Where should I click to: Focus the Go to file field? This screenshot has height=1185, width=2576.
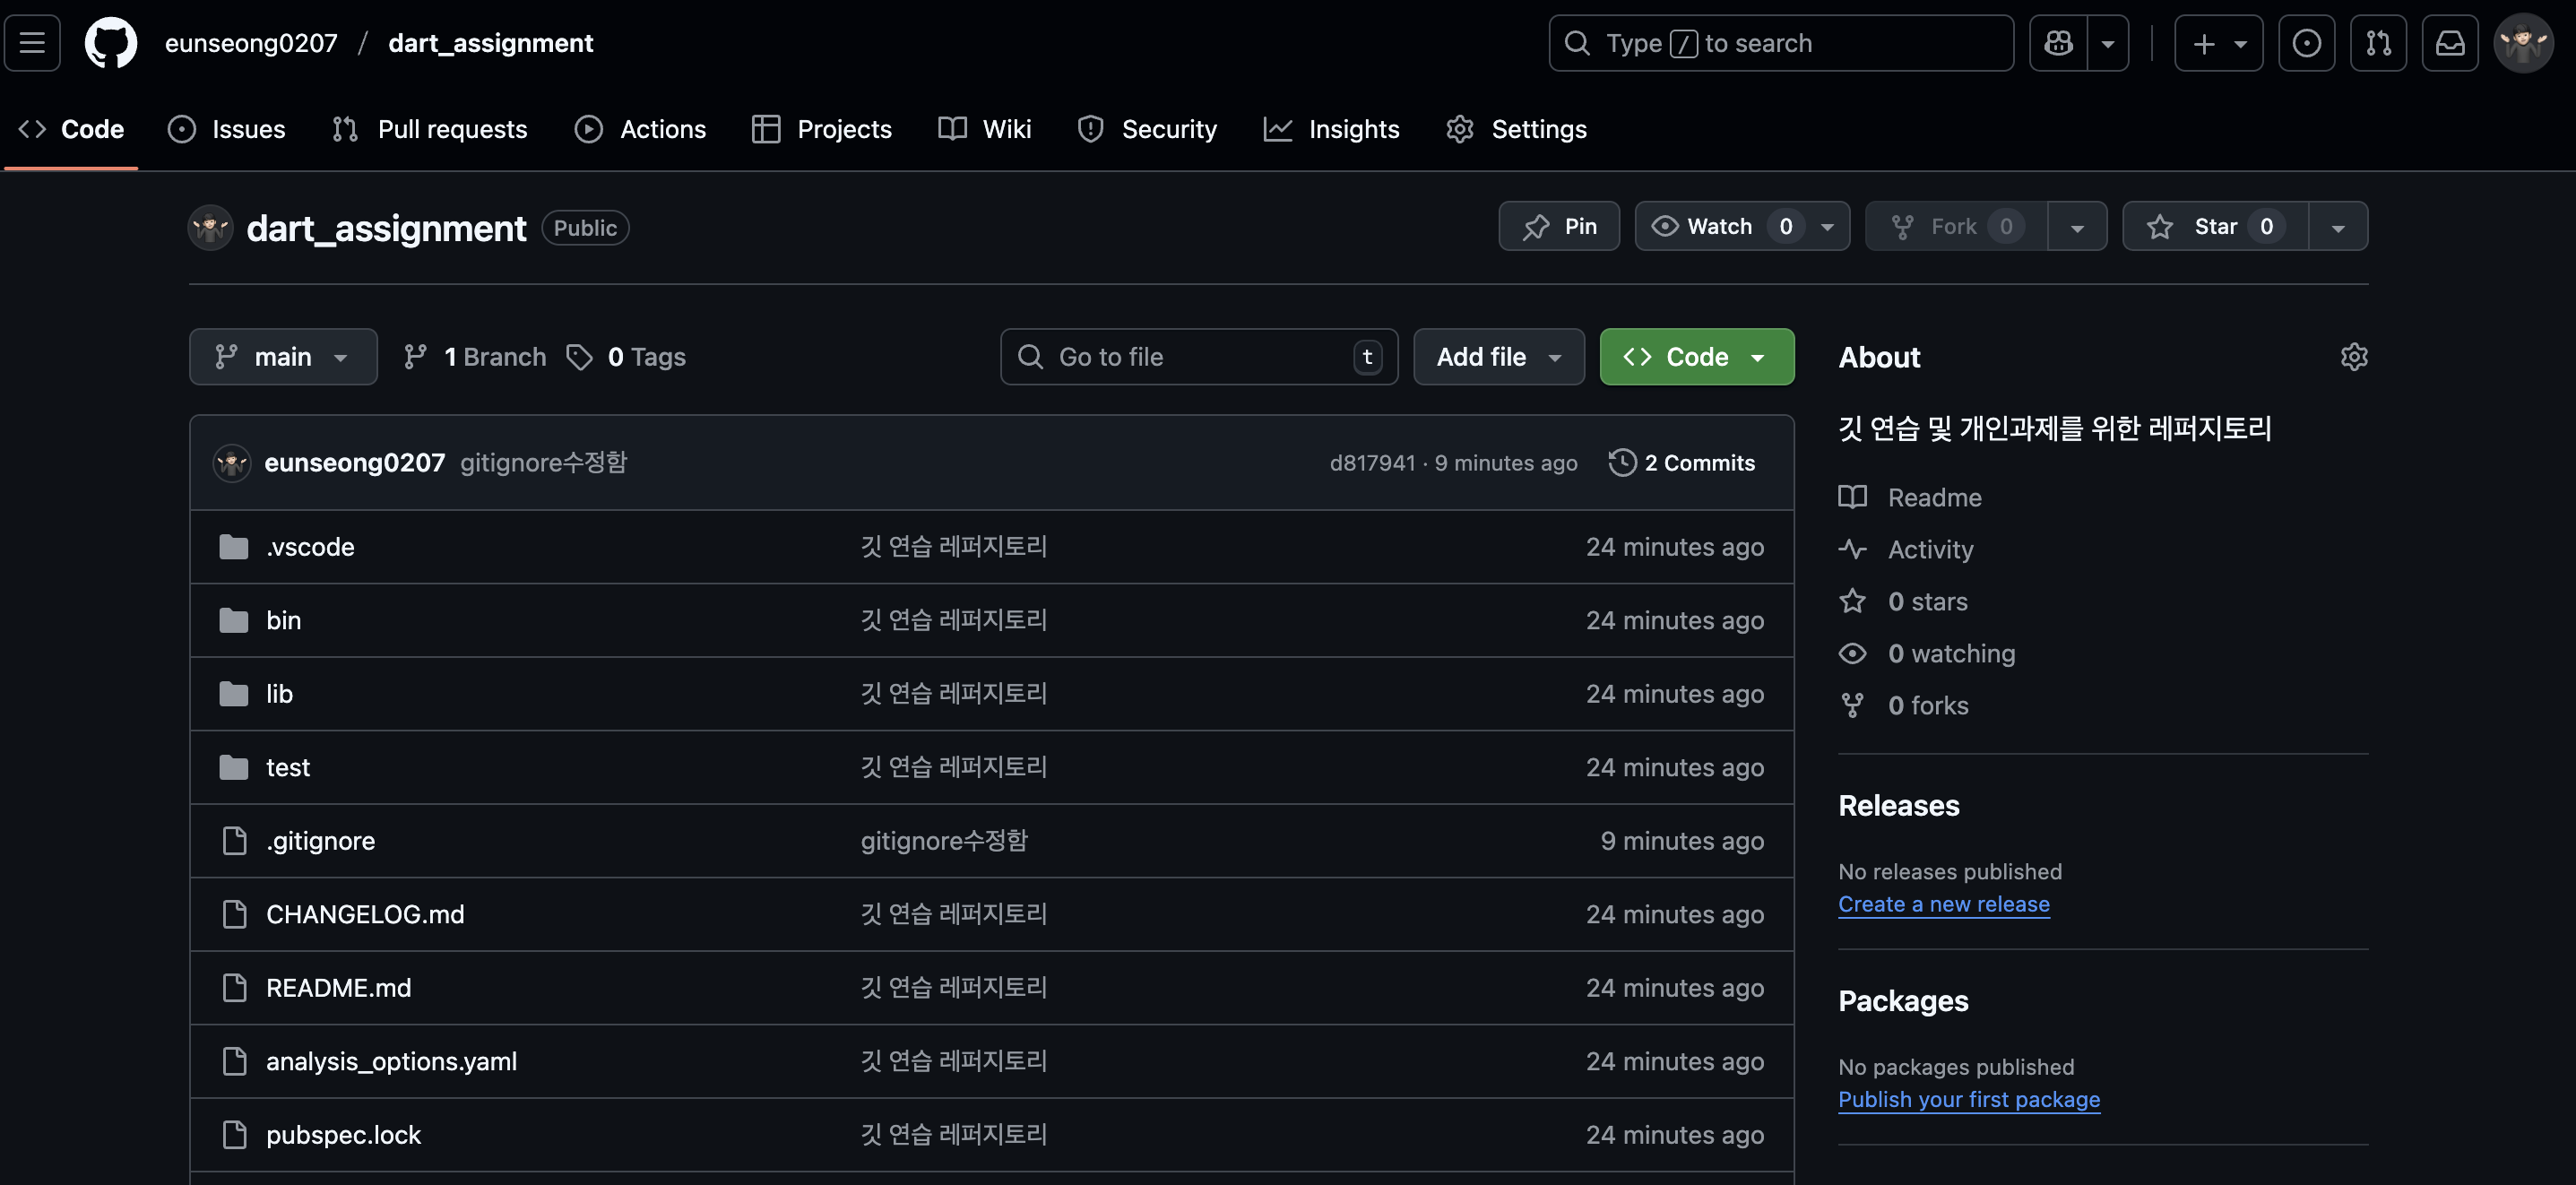coord(1198,357)
